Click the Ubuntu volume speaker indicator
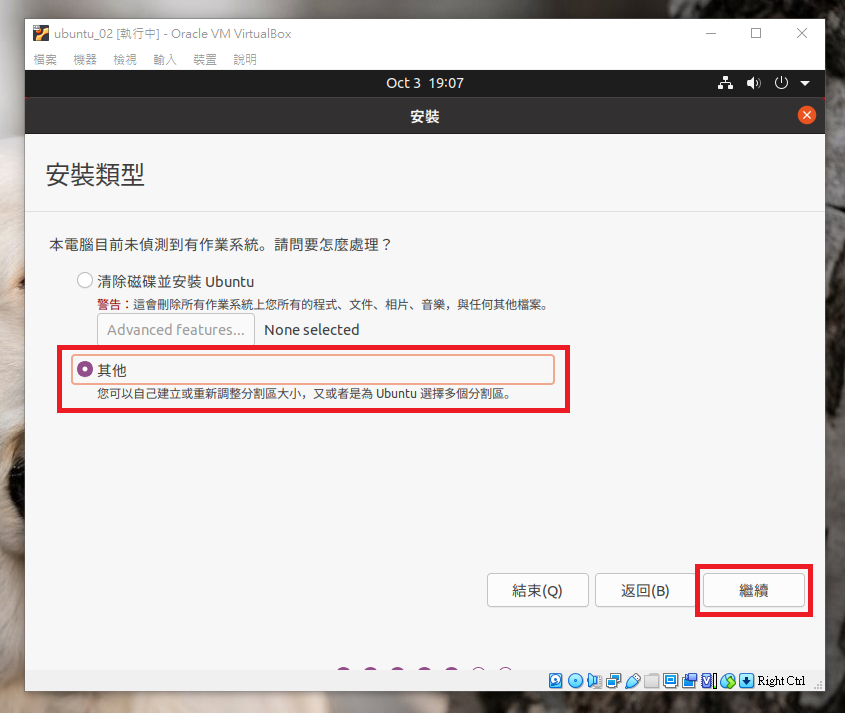The width and height of the screenshot is (845, 713). coord(753,83)
